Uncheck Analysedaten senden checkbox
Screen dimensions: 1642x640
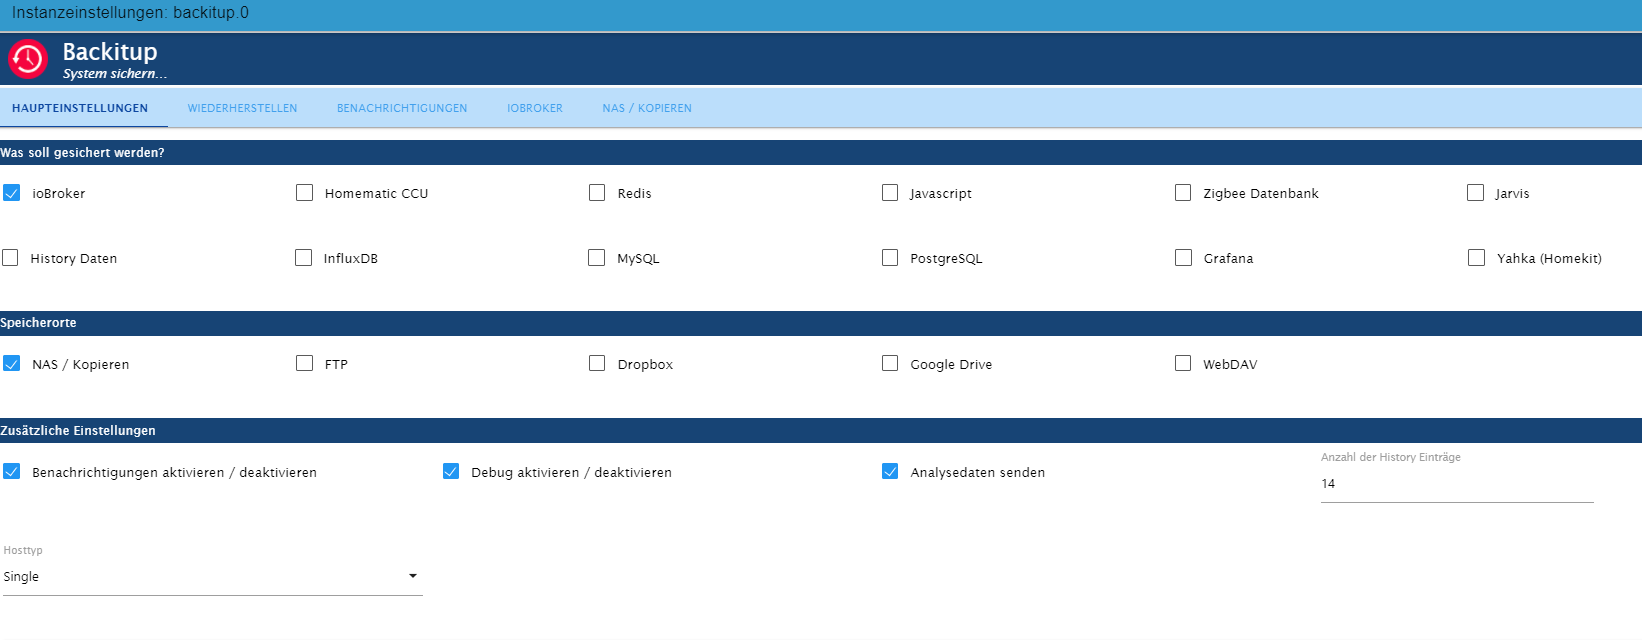(890, 471)
